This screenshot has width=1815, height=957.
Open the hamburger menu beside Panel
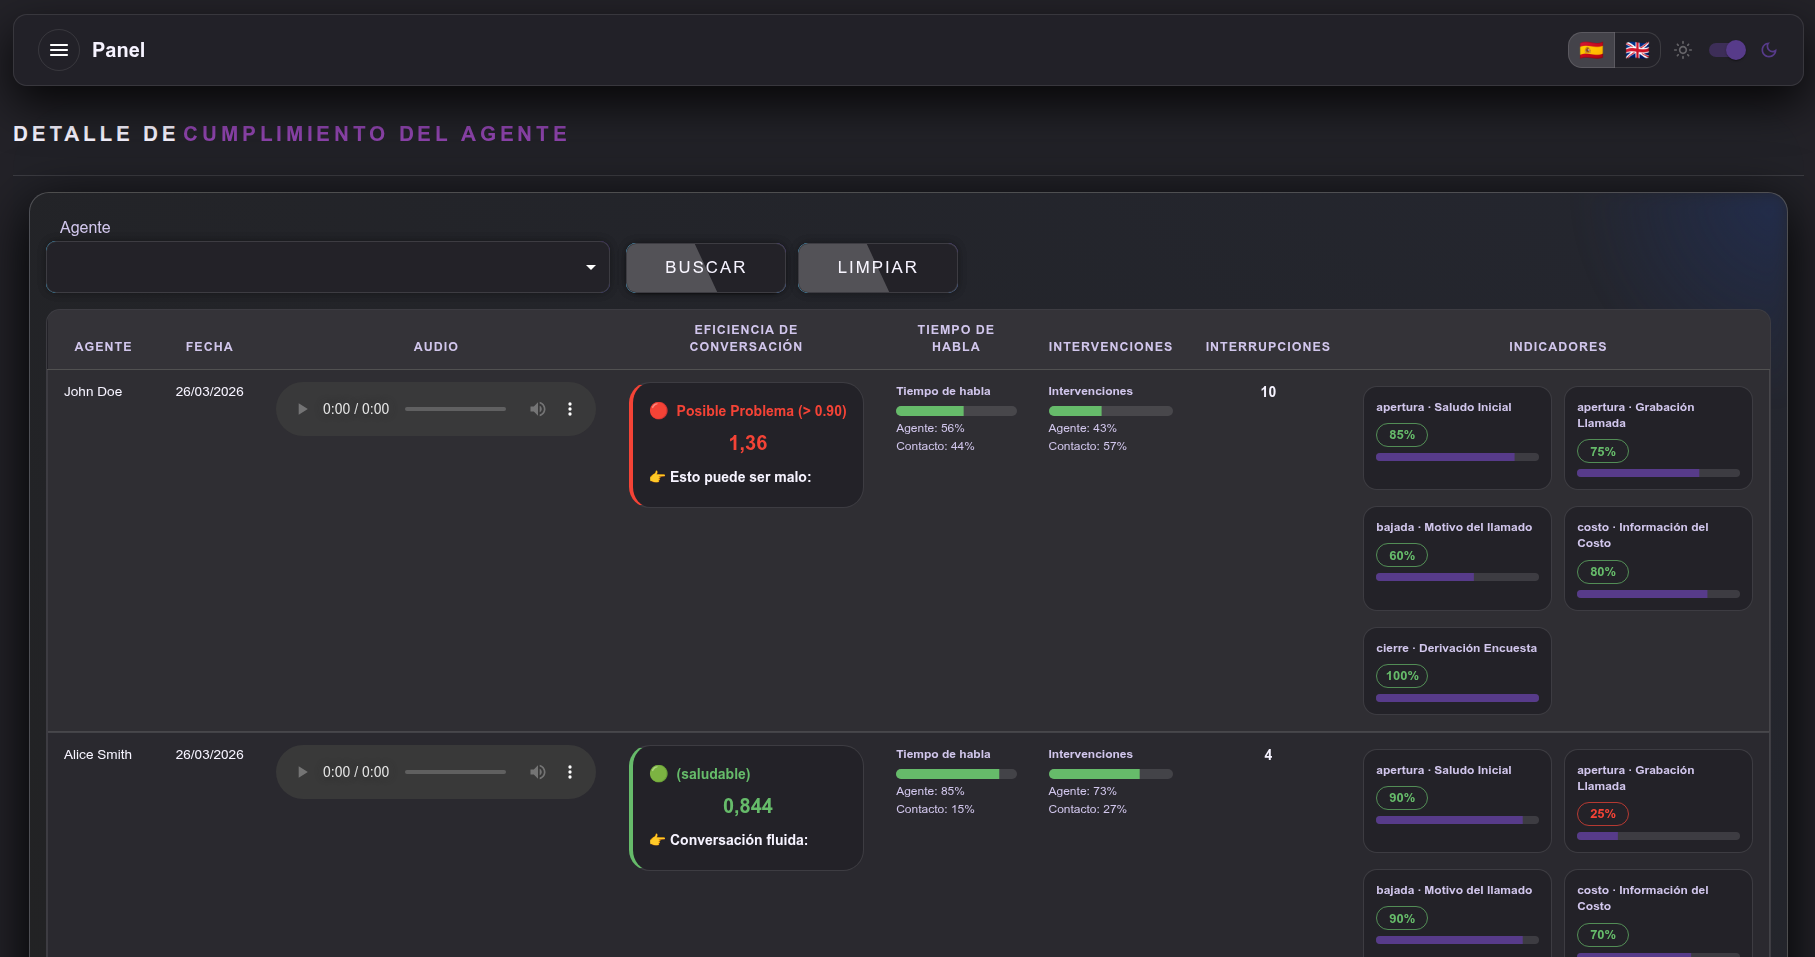click(59, 50)
